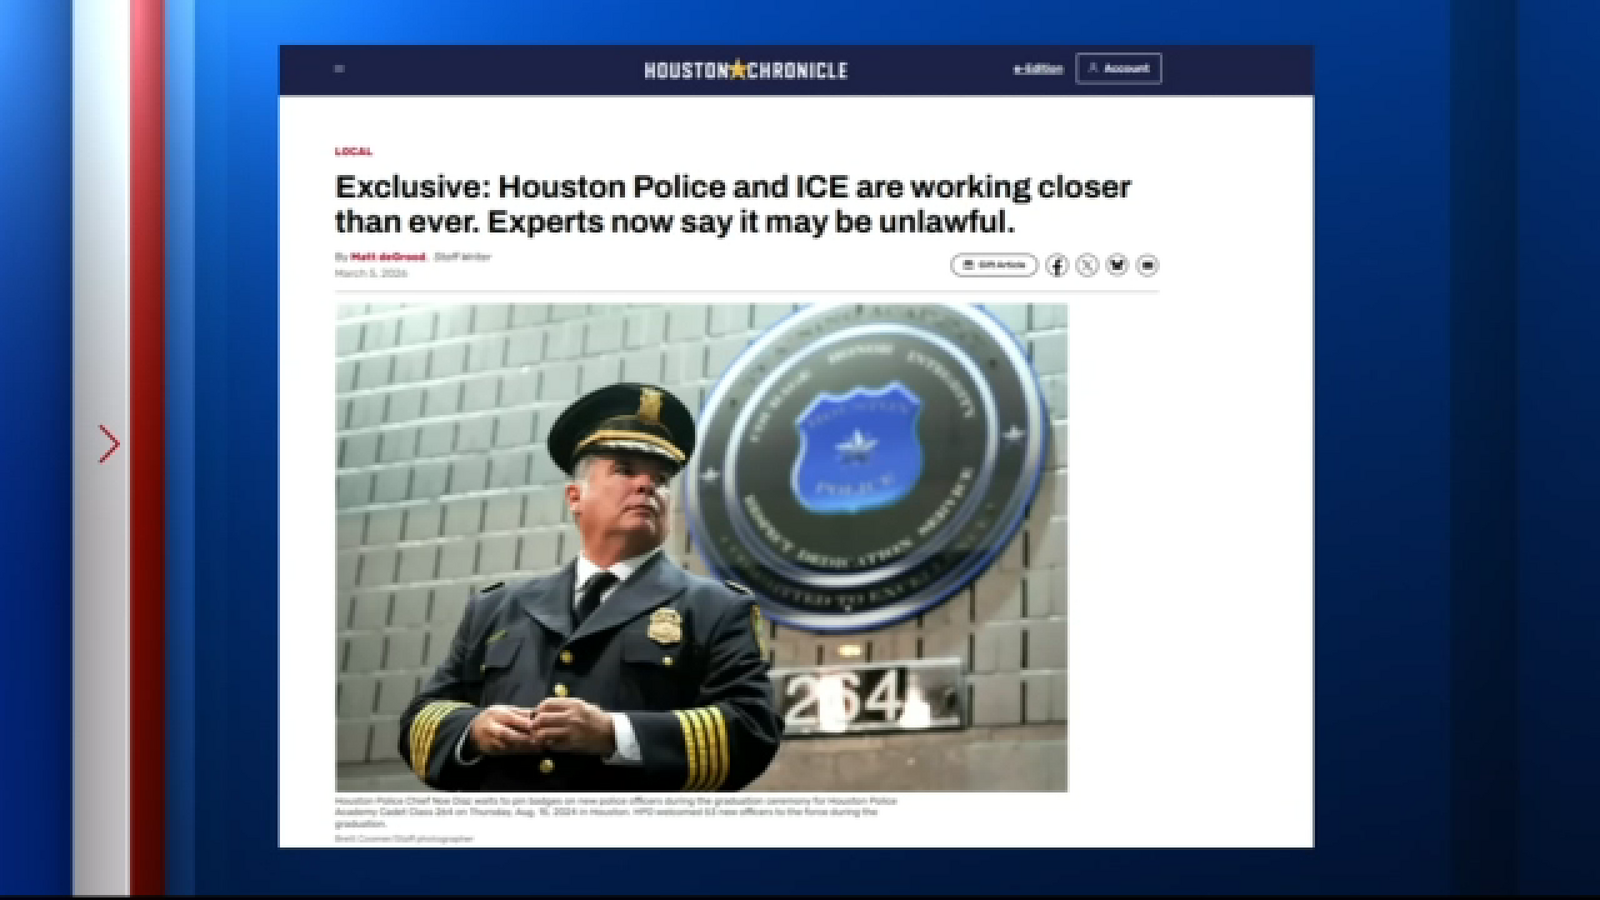Click the gift icon in Gift Article button
Screen dimensions: 1600x900
pos(969,265)
